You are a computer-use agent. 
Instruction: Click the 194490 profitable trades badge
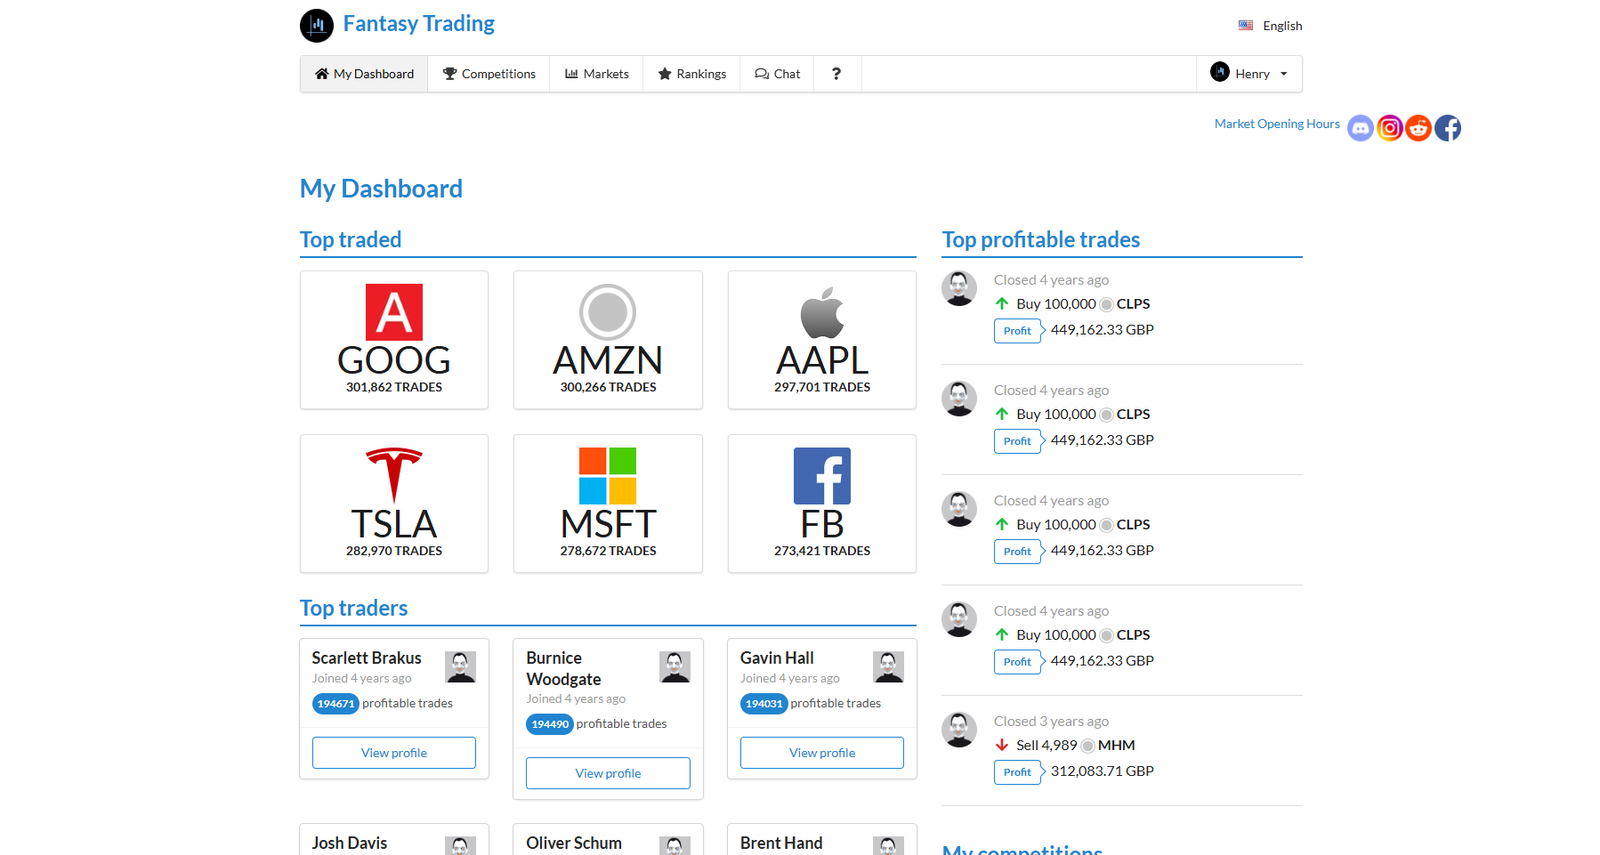[x=550, y=724]
